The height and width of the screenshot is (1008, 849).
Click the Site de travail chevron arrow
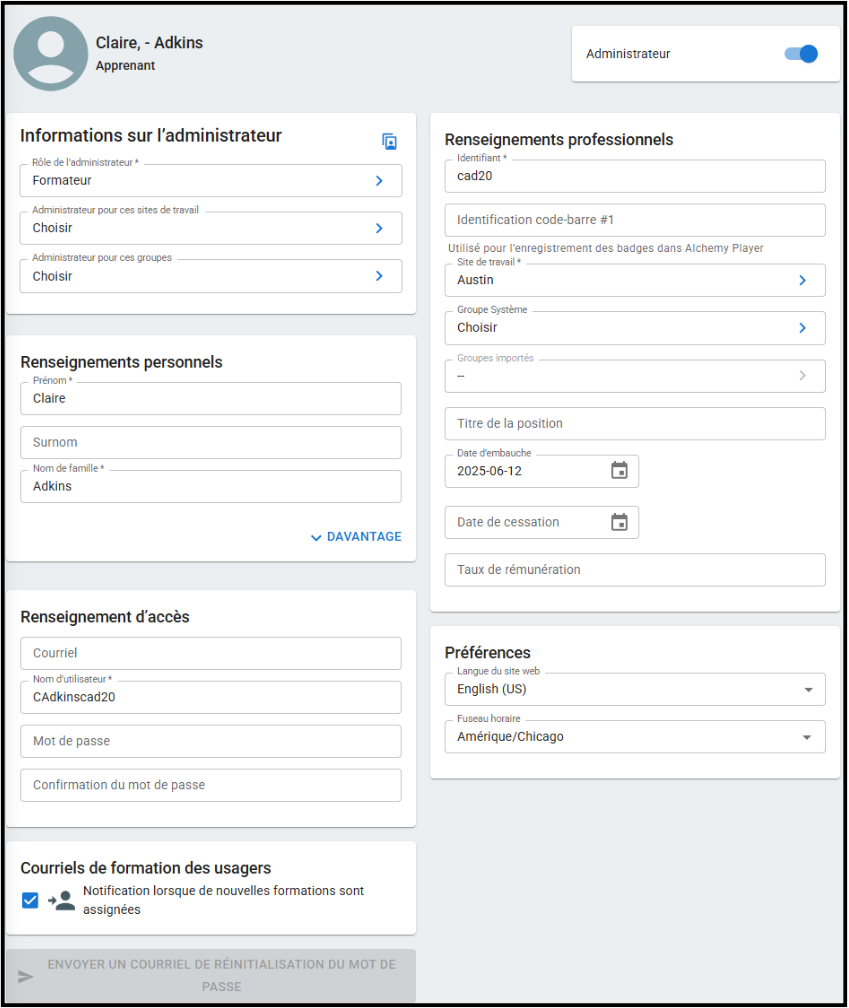[x=802, y=281]
